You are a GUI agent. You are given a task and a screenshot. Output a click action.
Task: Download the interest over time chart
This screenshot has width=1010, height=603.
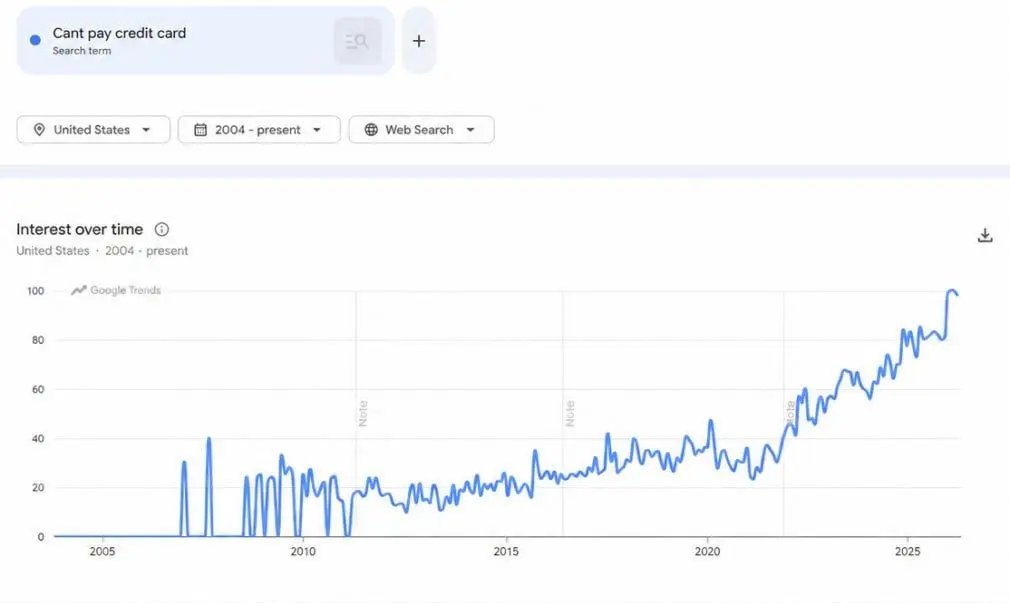click(985, 235)
